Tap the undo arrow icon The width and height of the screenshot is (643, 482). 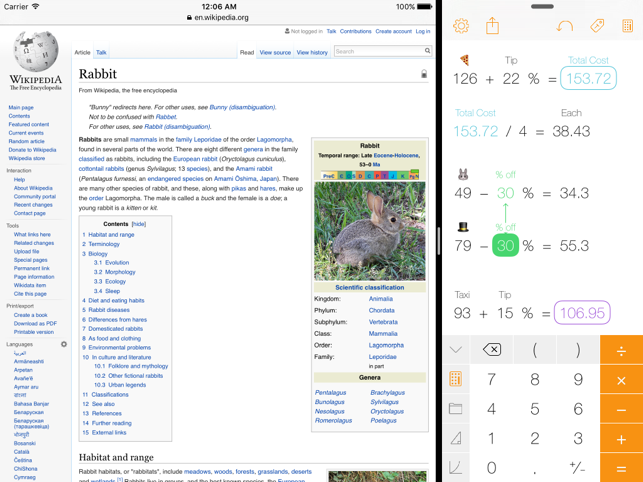pos(564,27)
